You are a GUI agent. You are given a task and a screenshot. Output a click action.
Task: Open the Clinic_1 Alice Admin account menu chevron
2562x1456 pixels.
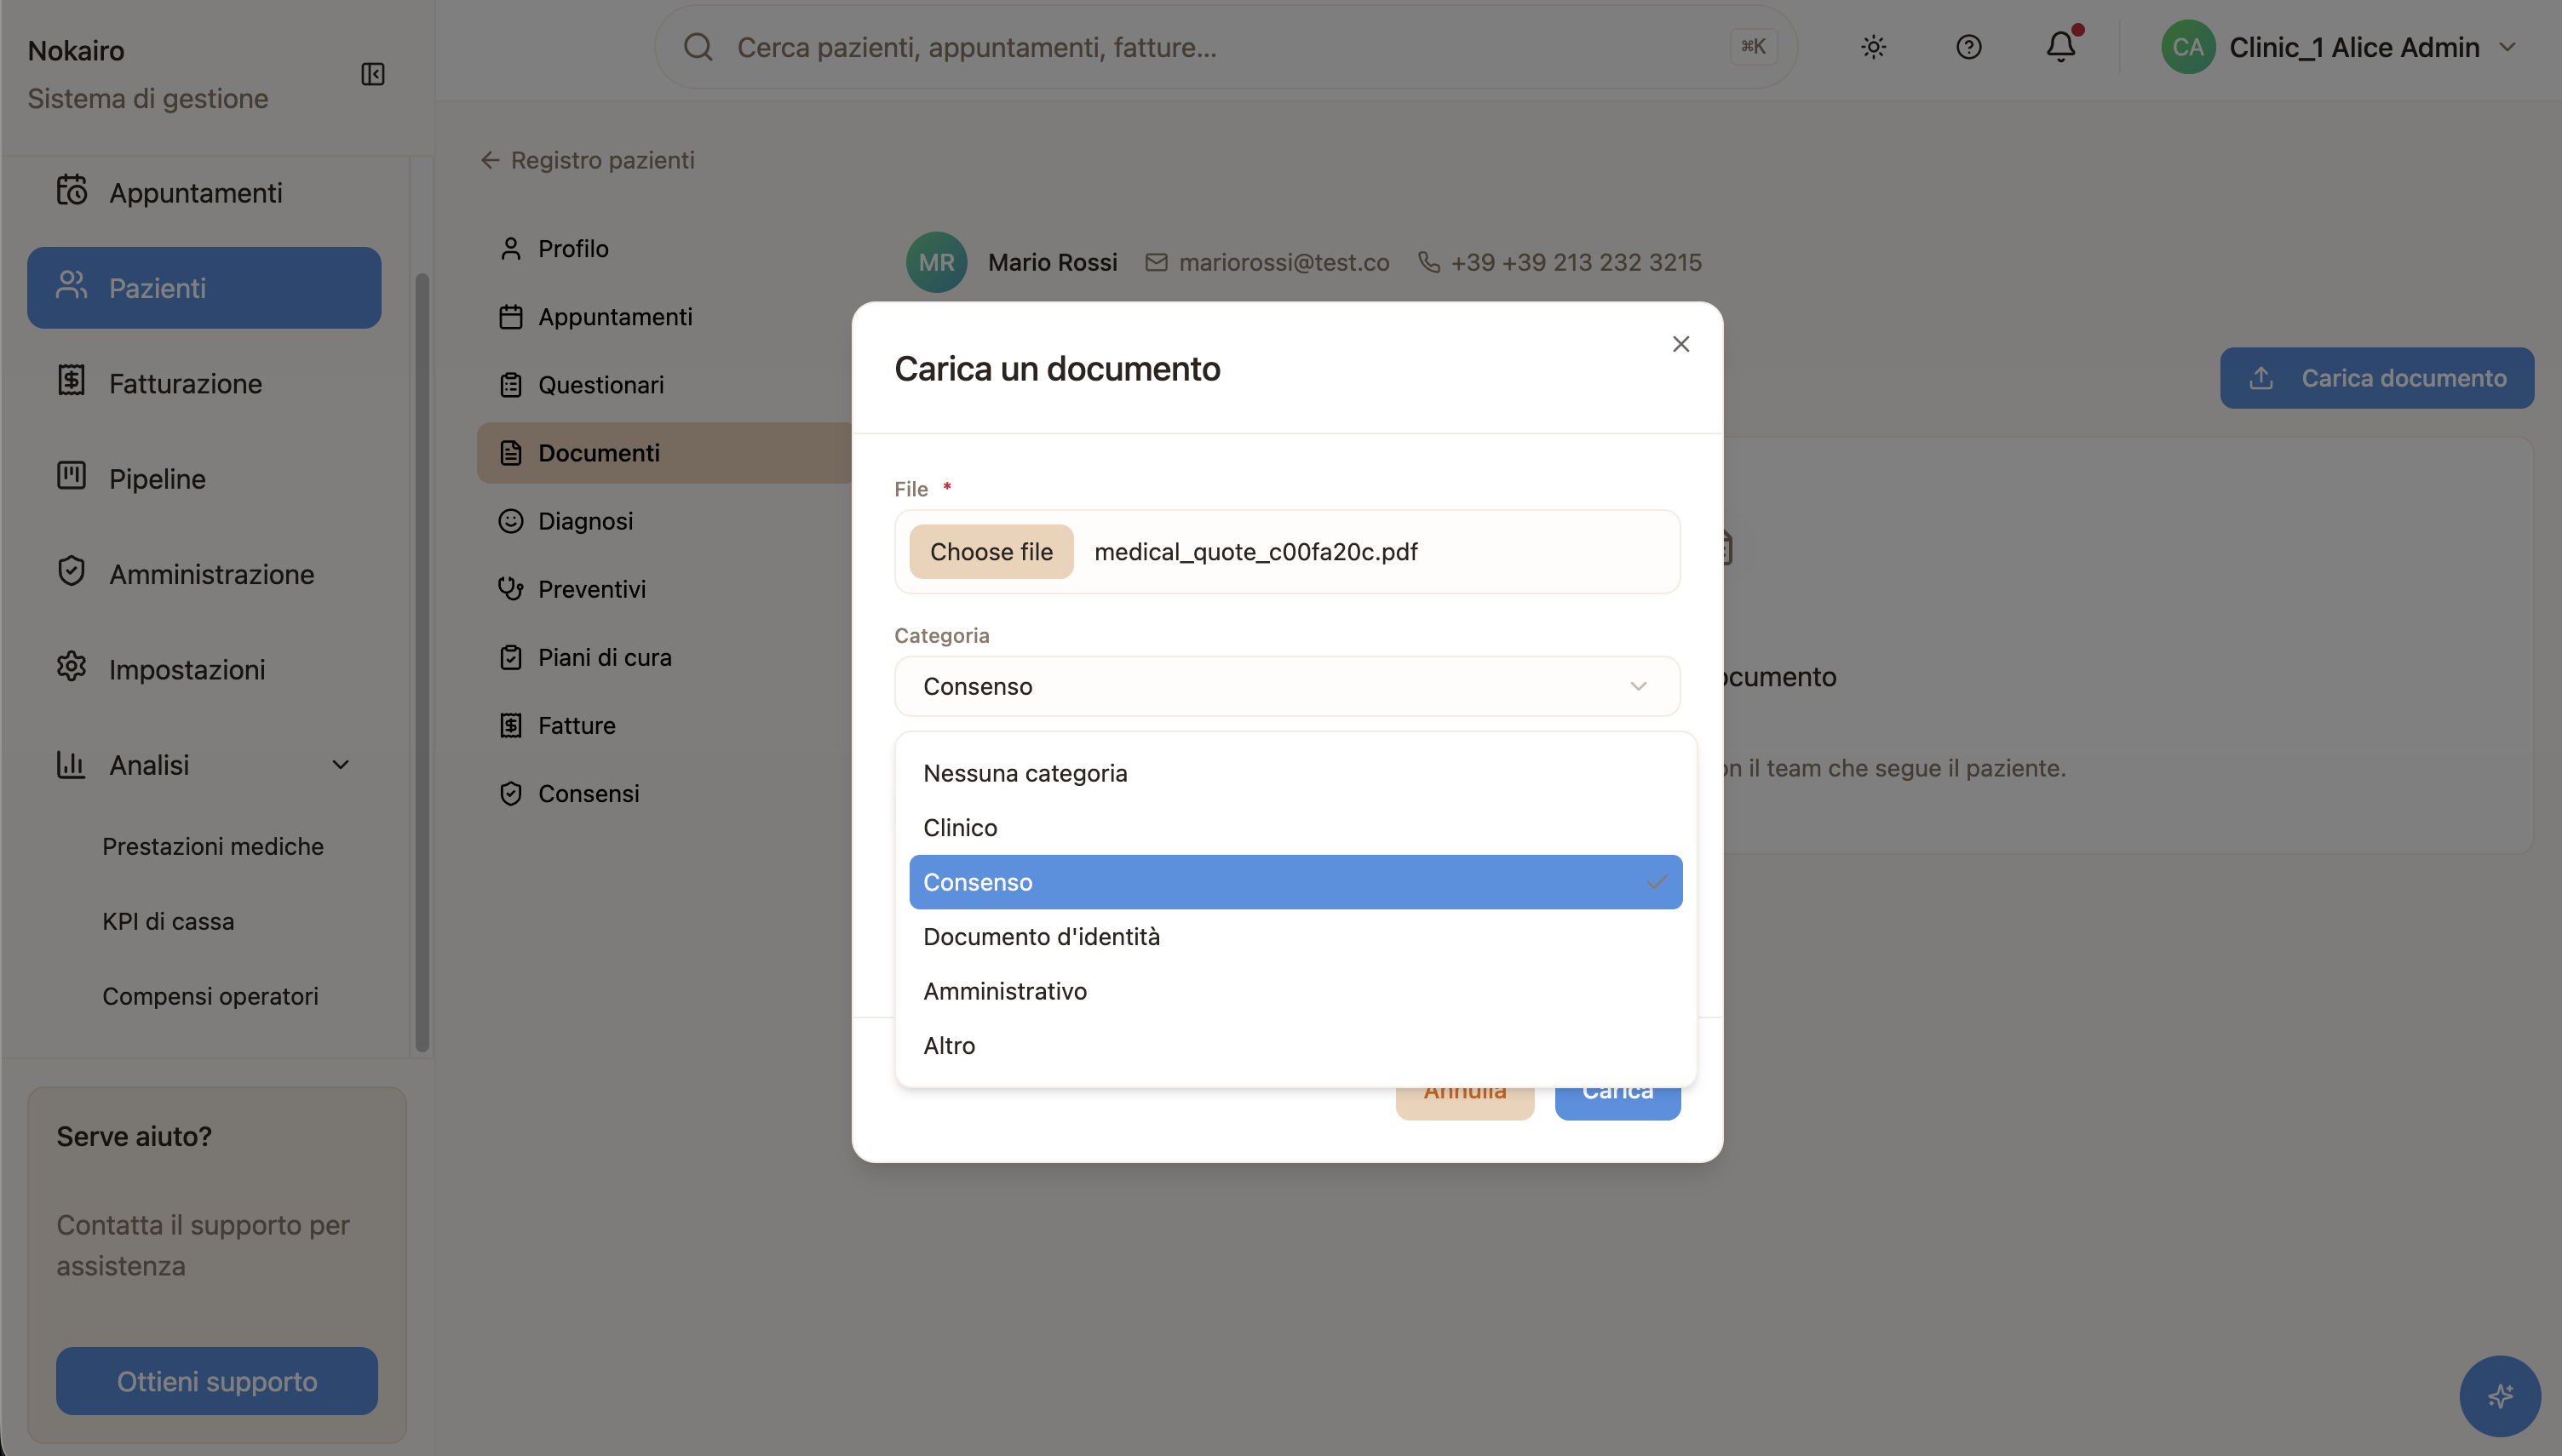[x=2506, y=47]
